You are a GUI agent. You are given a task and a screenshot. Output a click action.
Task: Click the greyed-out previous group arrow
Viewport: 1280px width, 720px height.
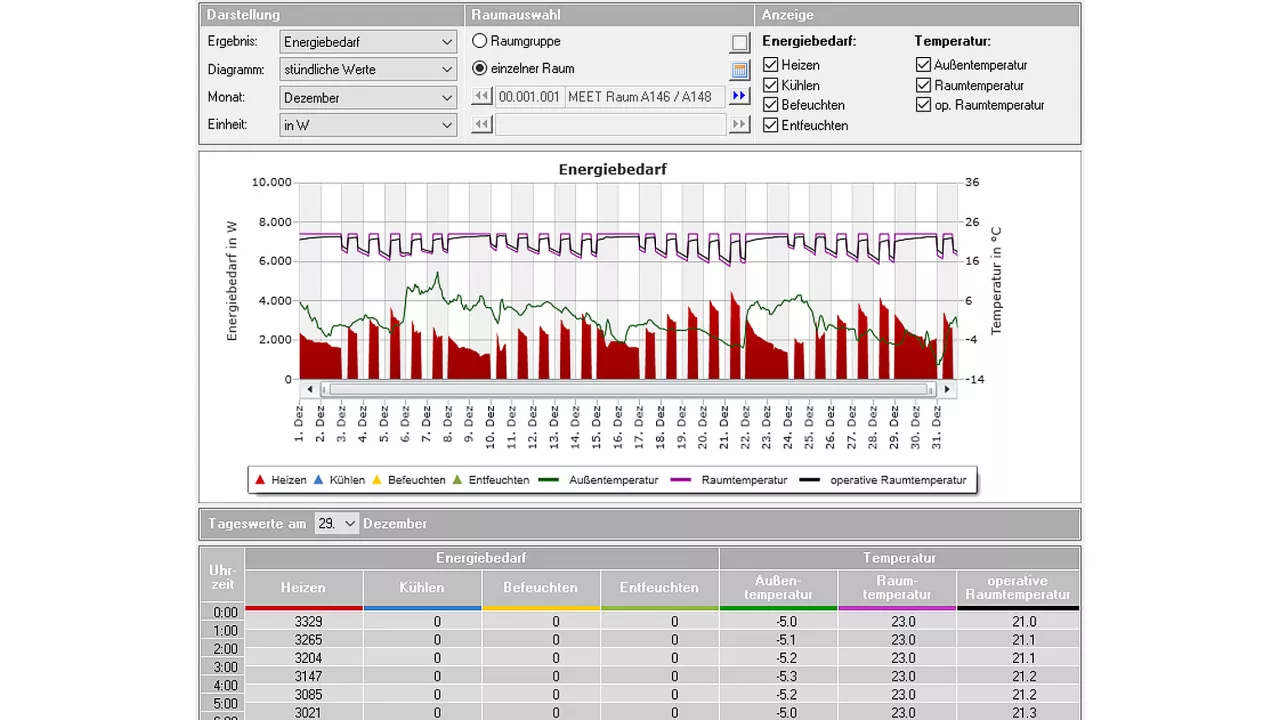(482, 125)
